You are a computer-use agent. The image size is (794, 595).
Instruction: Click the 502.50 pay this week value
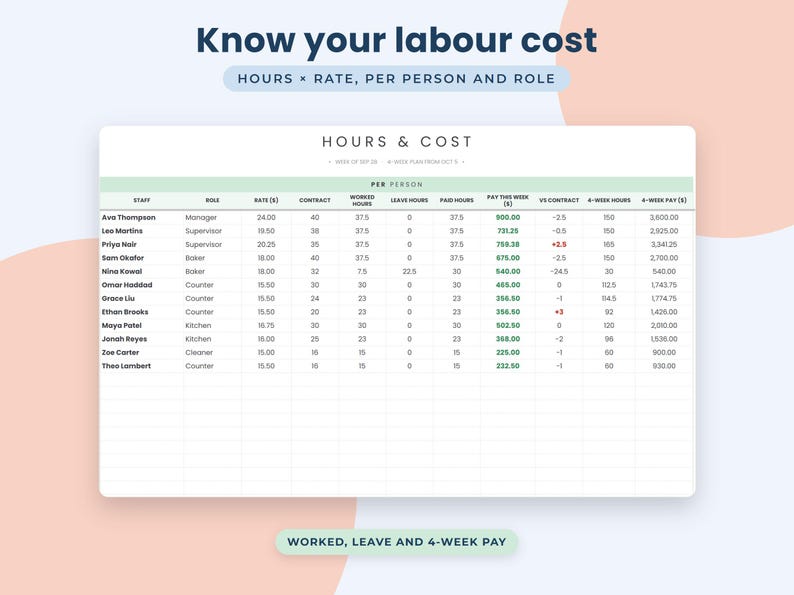[508, 326]
